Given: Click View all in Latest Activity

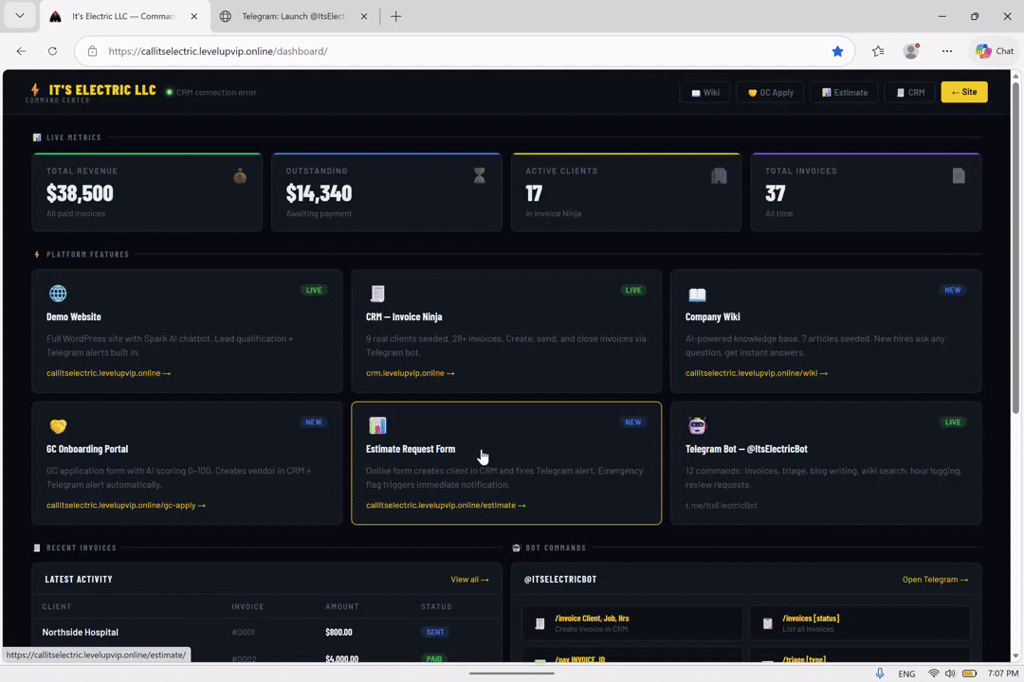Looking at the screenshot, I should 469,579.
